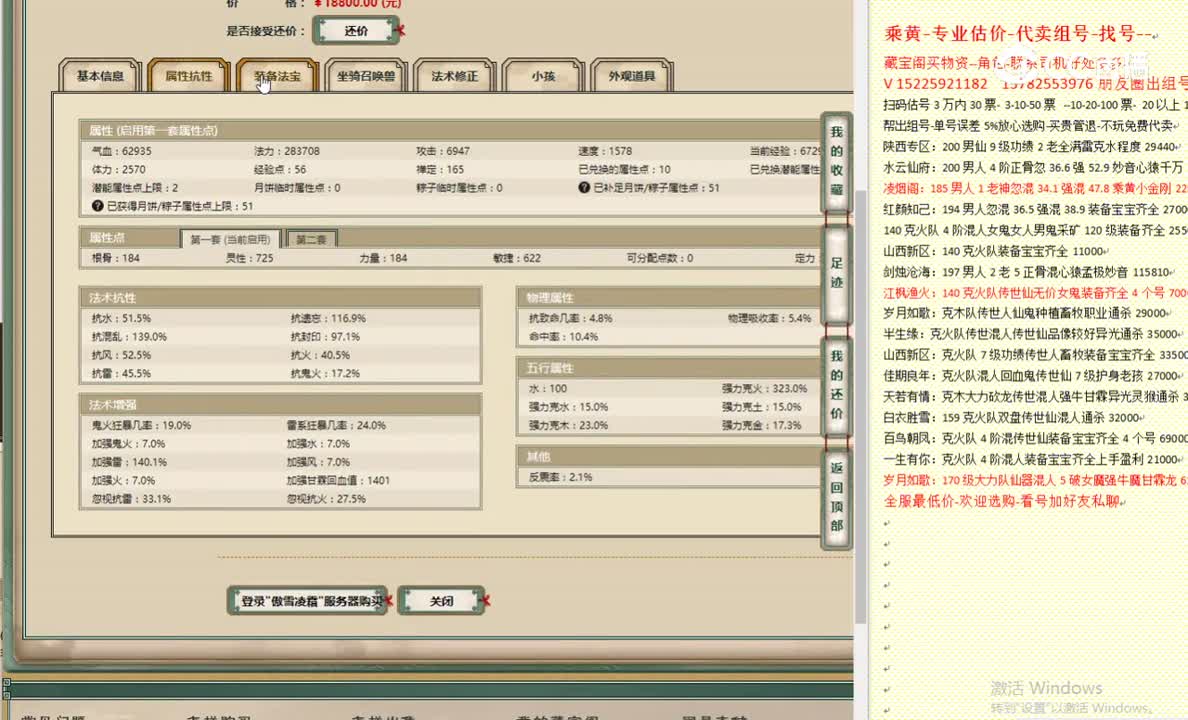Click the red 江枫渔火 line in the document
This screenshot has width=1188, height=720.
(x=1035, y=293)
